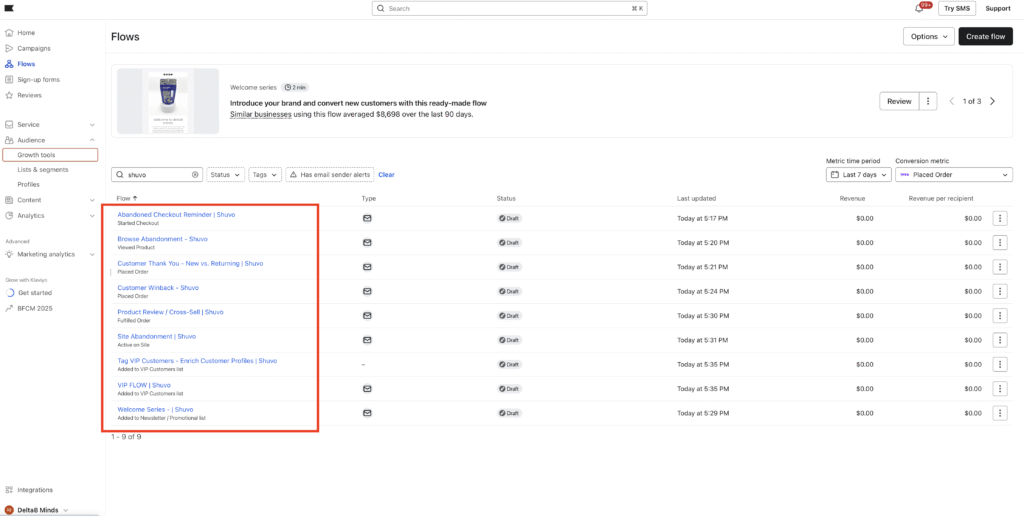The image size is (1024, 516).
Task: Open the Placed Order conversion metric dropdown
Action: 954,174
